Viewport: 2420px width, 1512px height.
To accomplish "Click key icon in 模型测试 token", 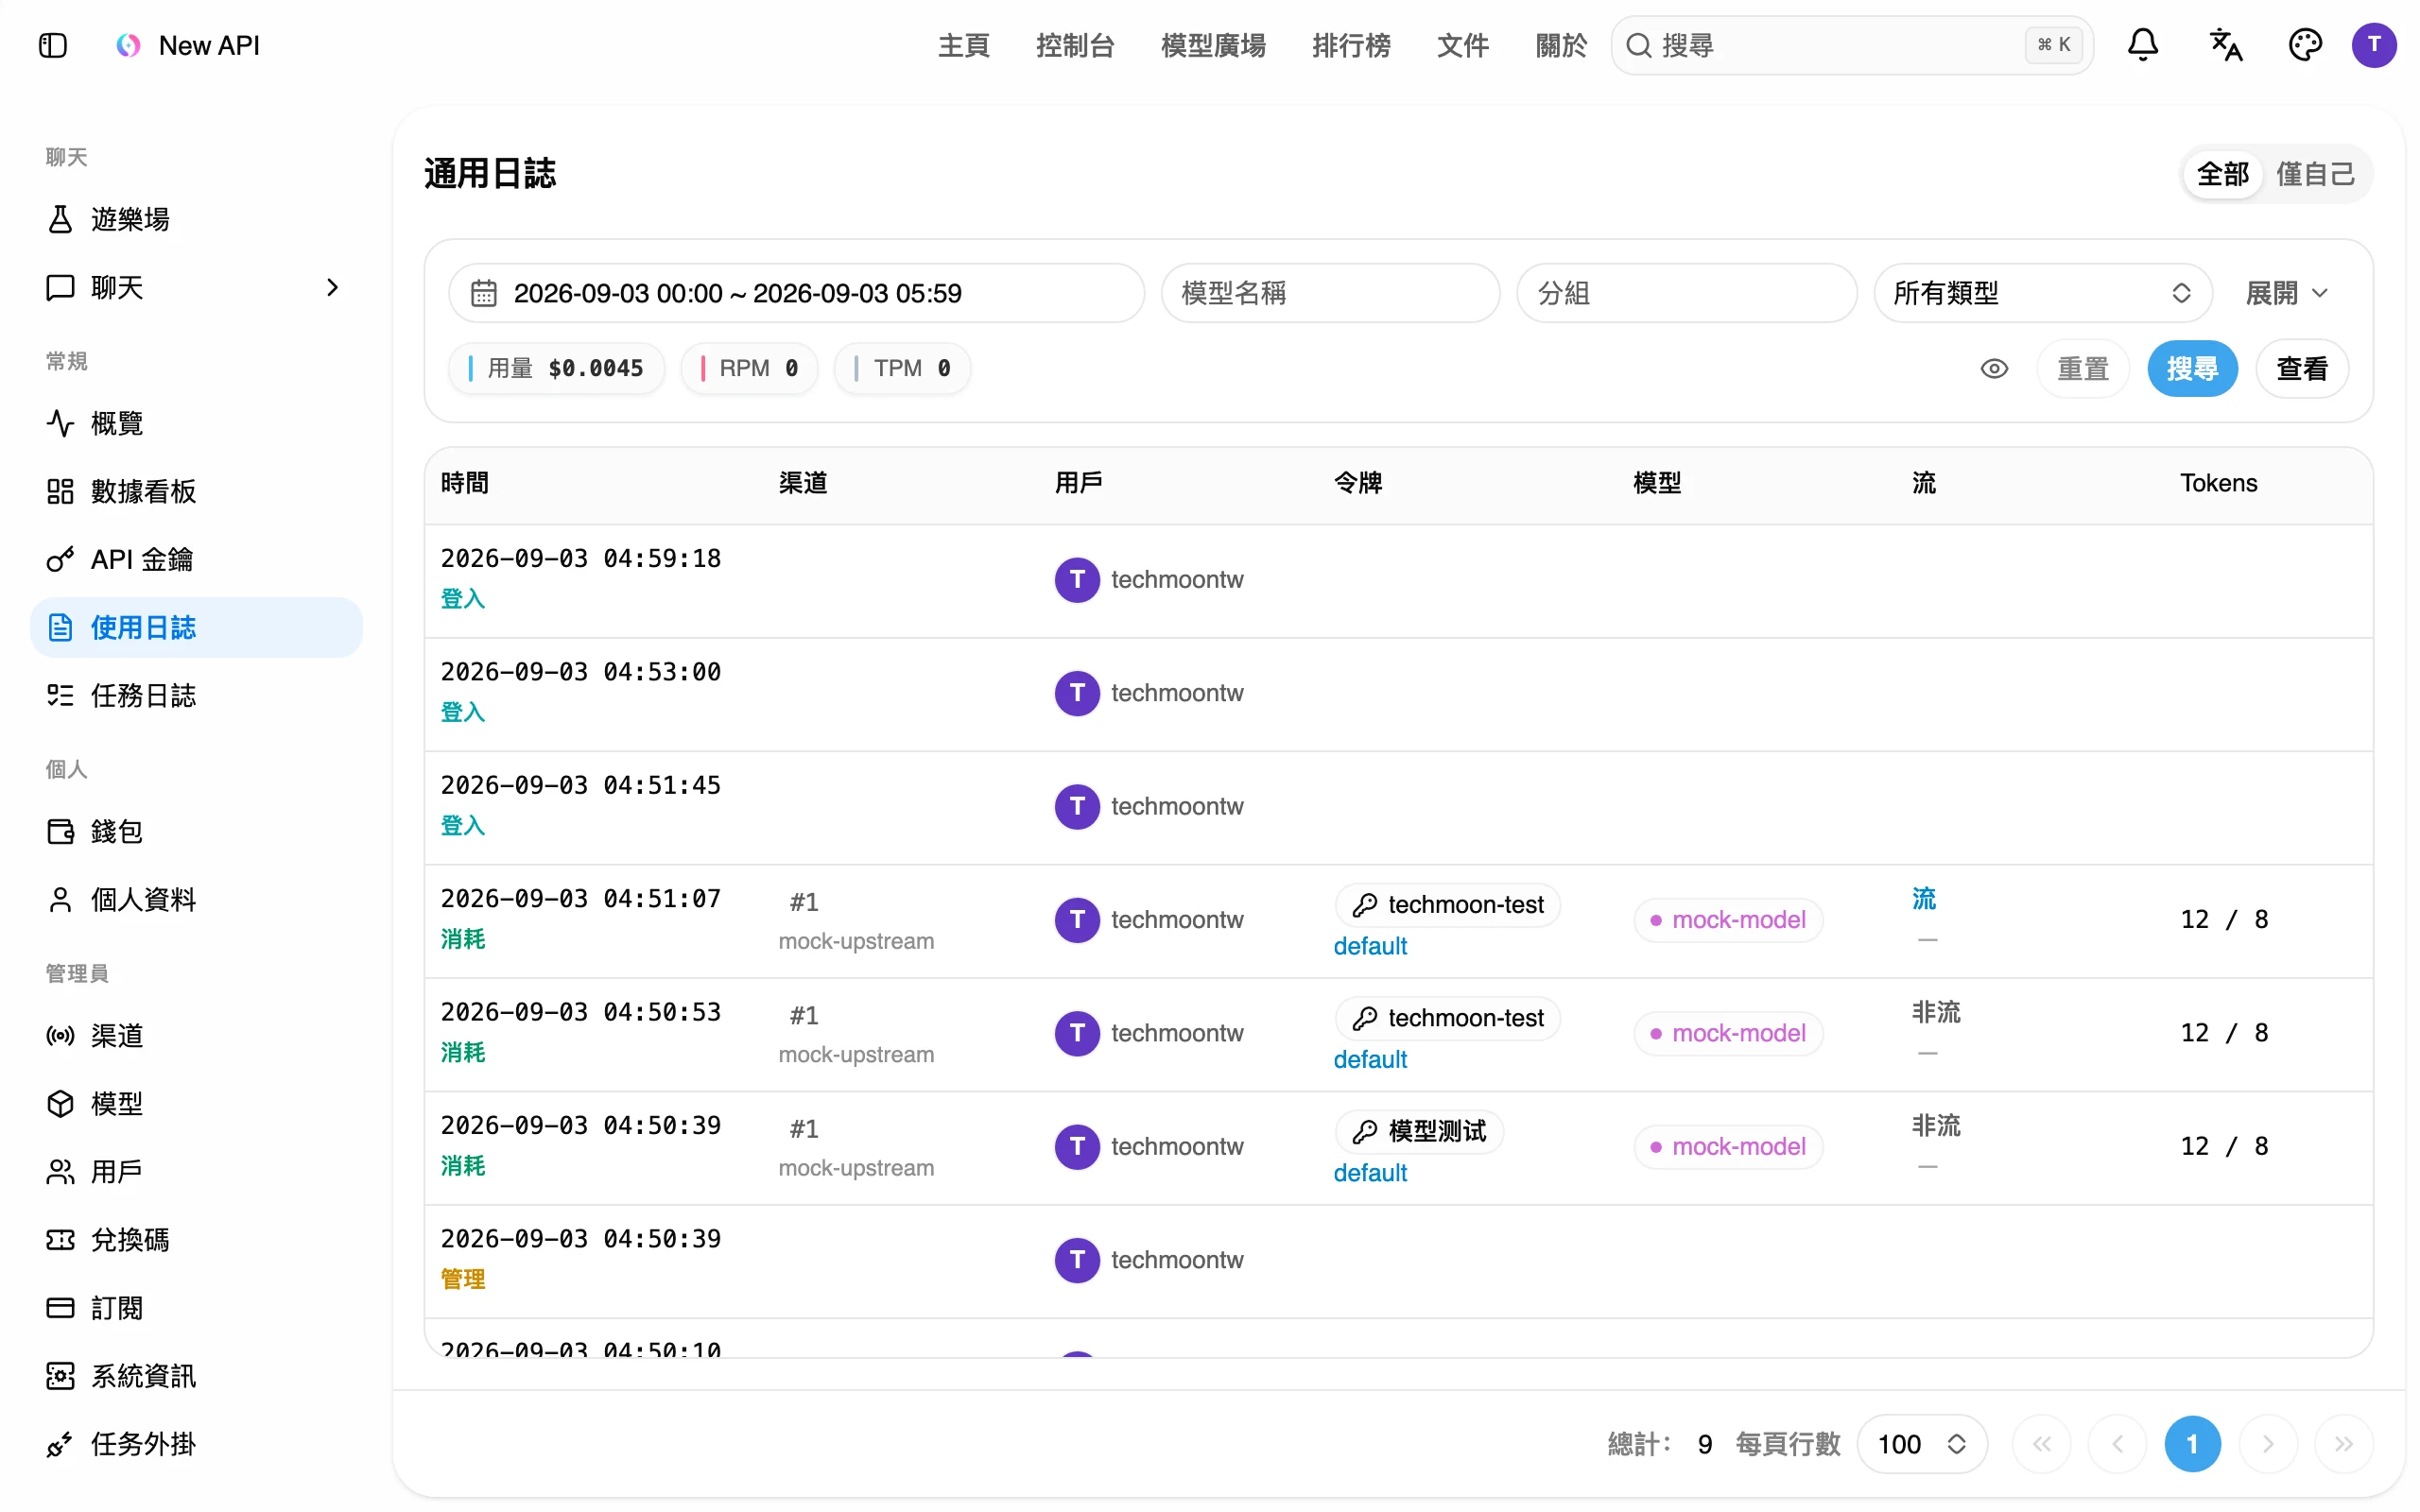I will tap(1364, 1131).
